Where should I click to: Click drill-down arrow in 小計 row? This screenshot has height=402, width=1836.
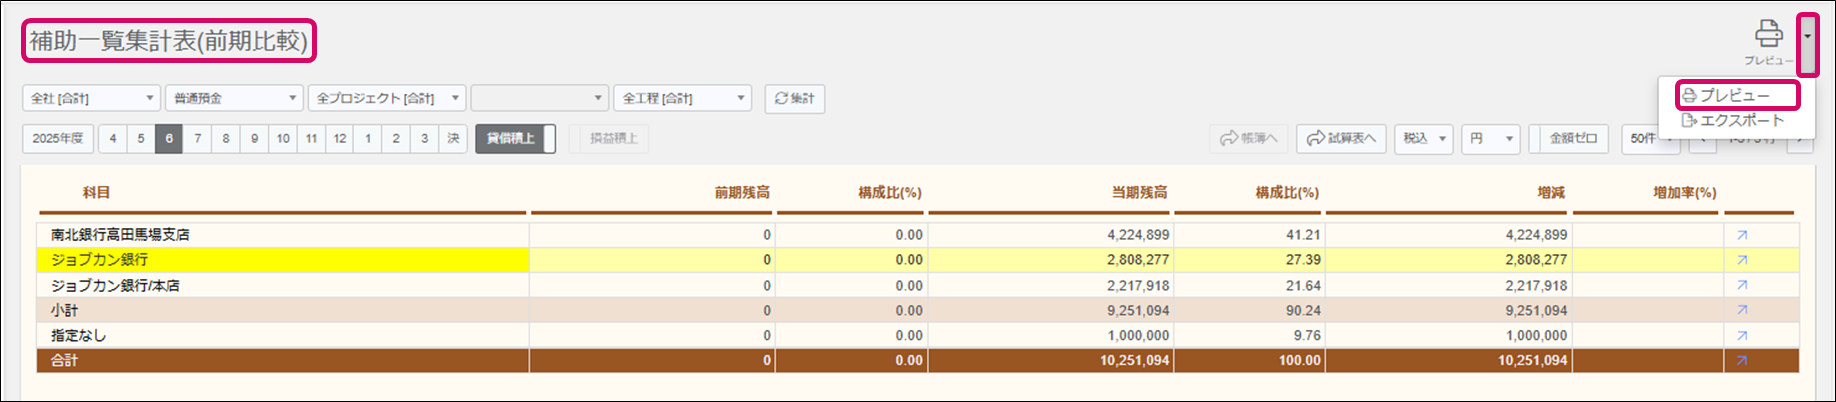pos(1741,311)
